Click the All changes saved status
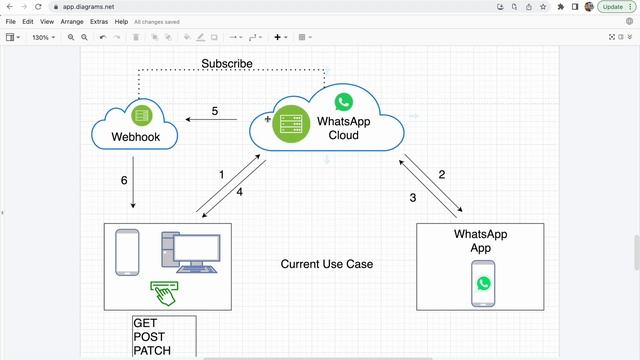640x360 pixels. point(157,22)
